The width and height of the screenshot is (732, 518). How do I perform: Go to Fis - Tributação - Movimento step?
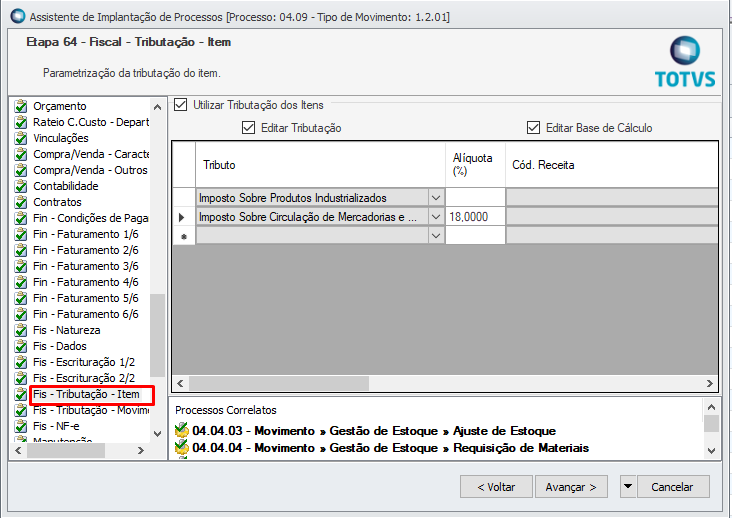pyautogui.click(x=91, y=410)
